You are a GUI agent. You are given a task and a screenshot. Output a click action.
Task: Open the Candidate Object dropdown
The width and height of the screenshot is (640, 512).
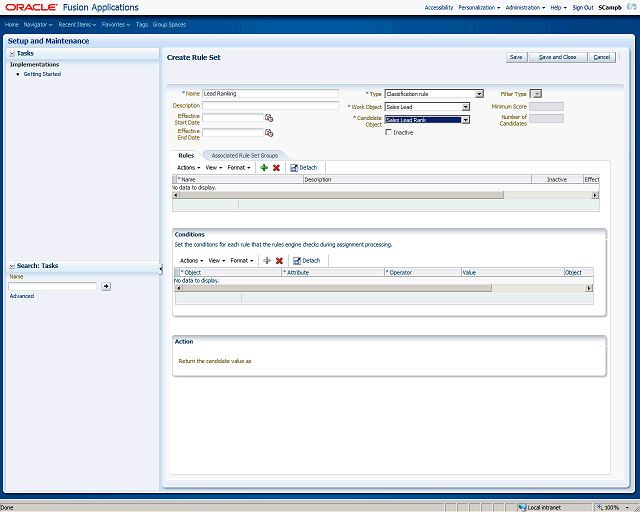pyautogui.click(x=427, y=120)
